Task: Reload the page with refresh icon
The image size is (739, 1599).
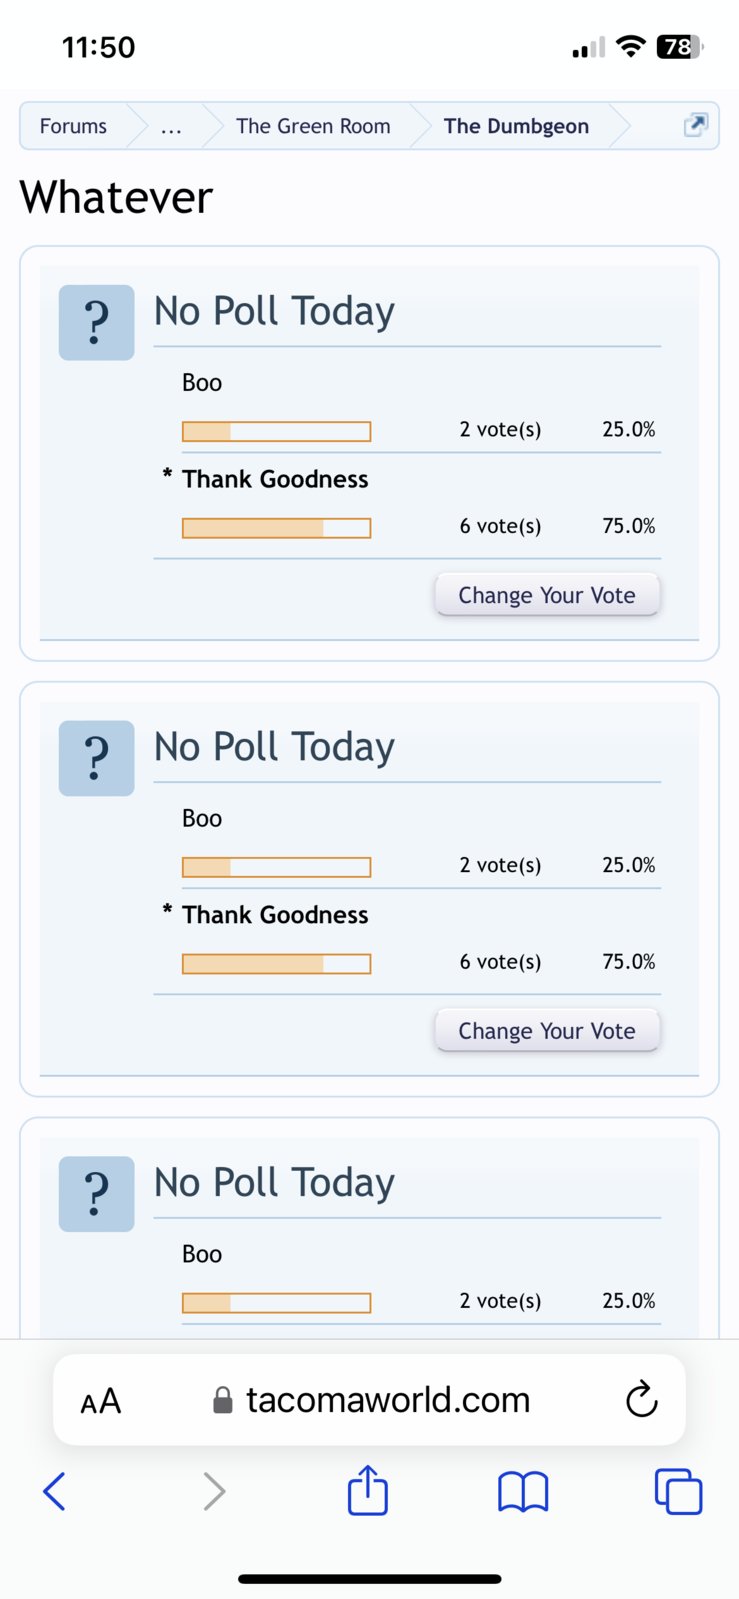Action: [642, 1400]
